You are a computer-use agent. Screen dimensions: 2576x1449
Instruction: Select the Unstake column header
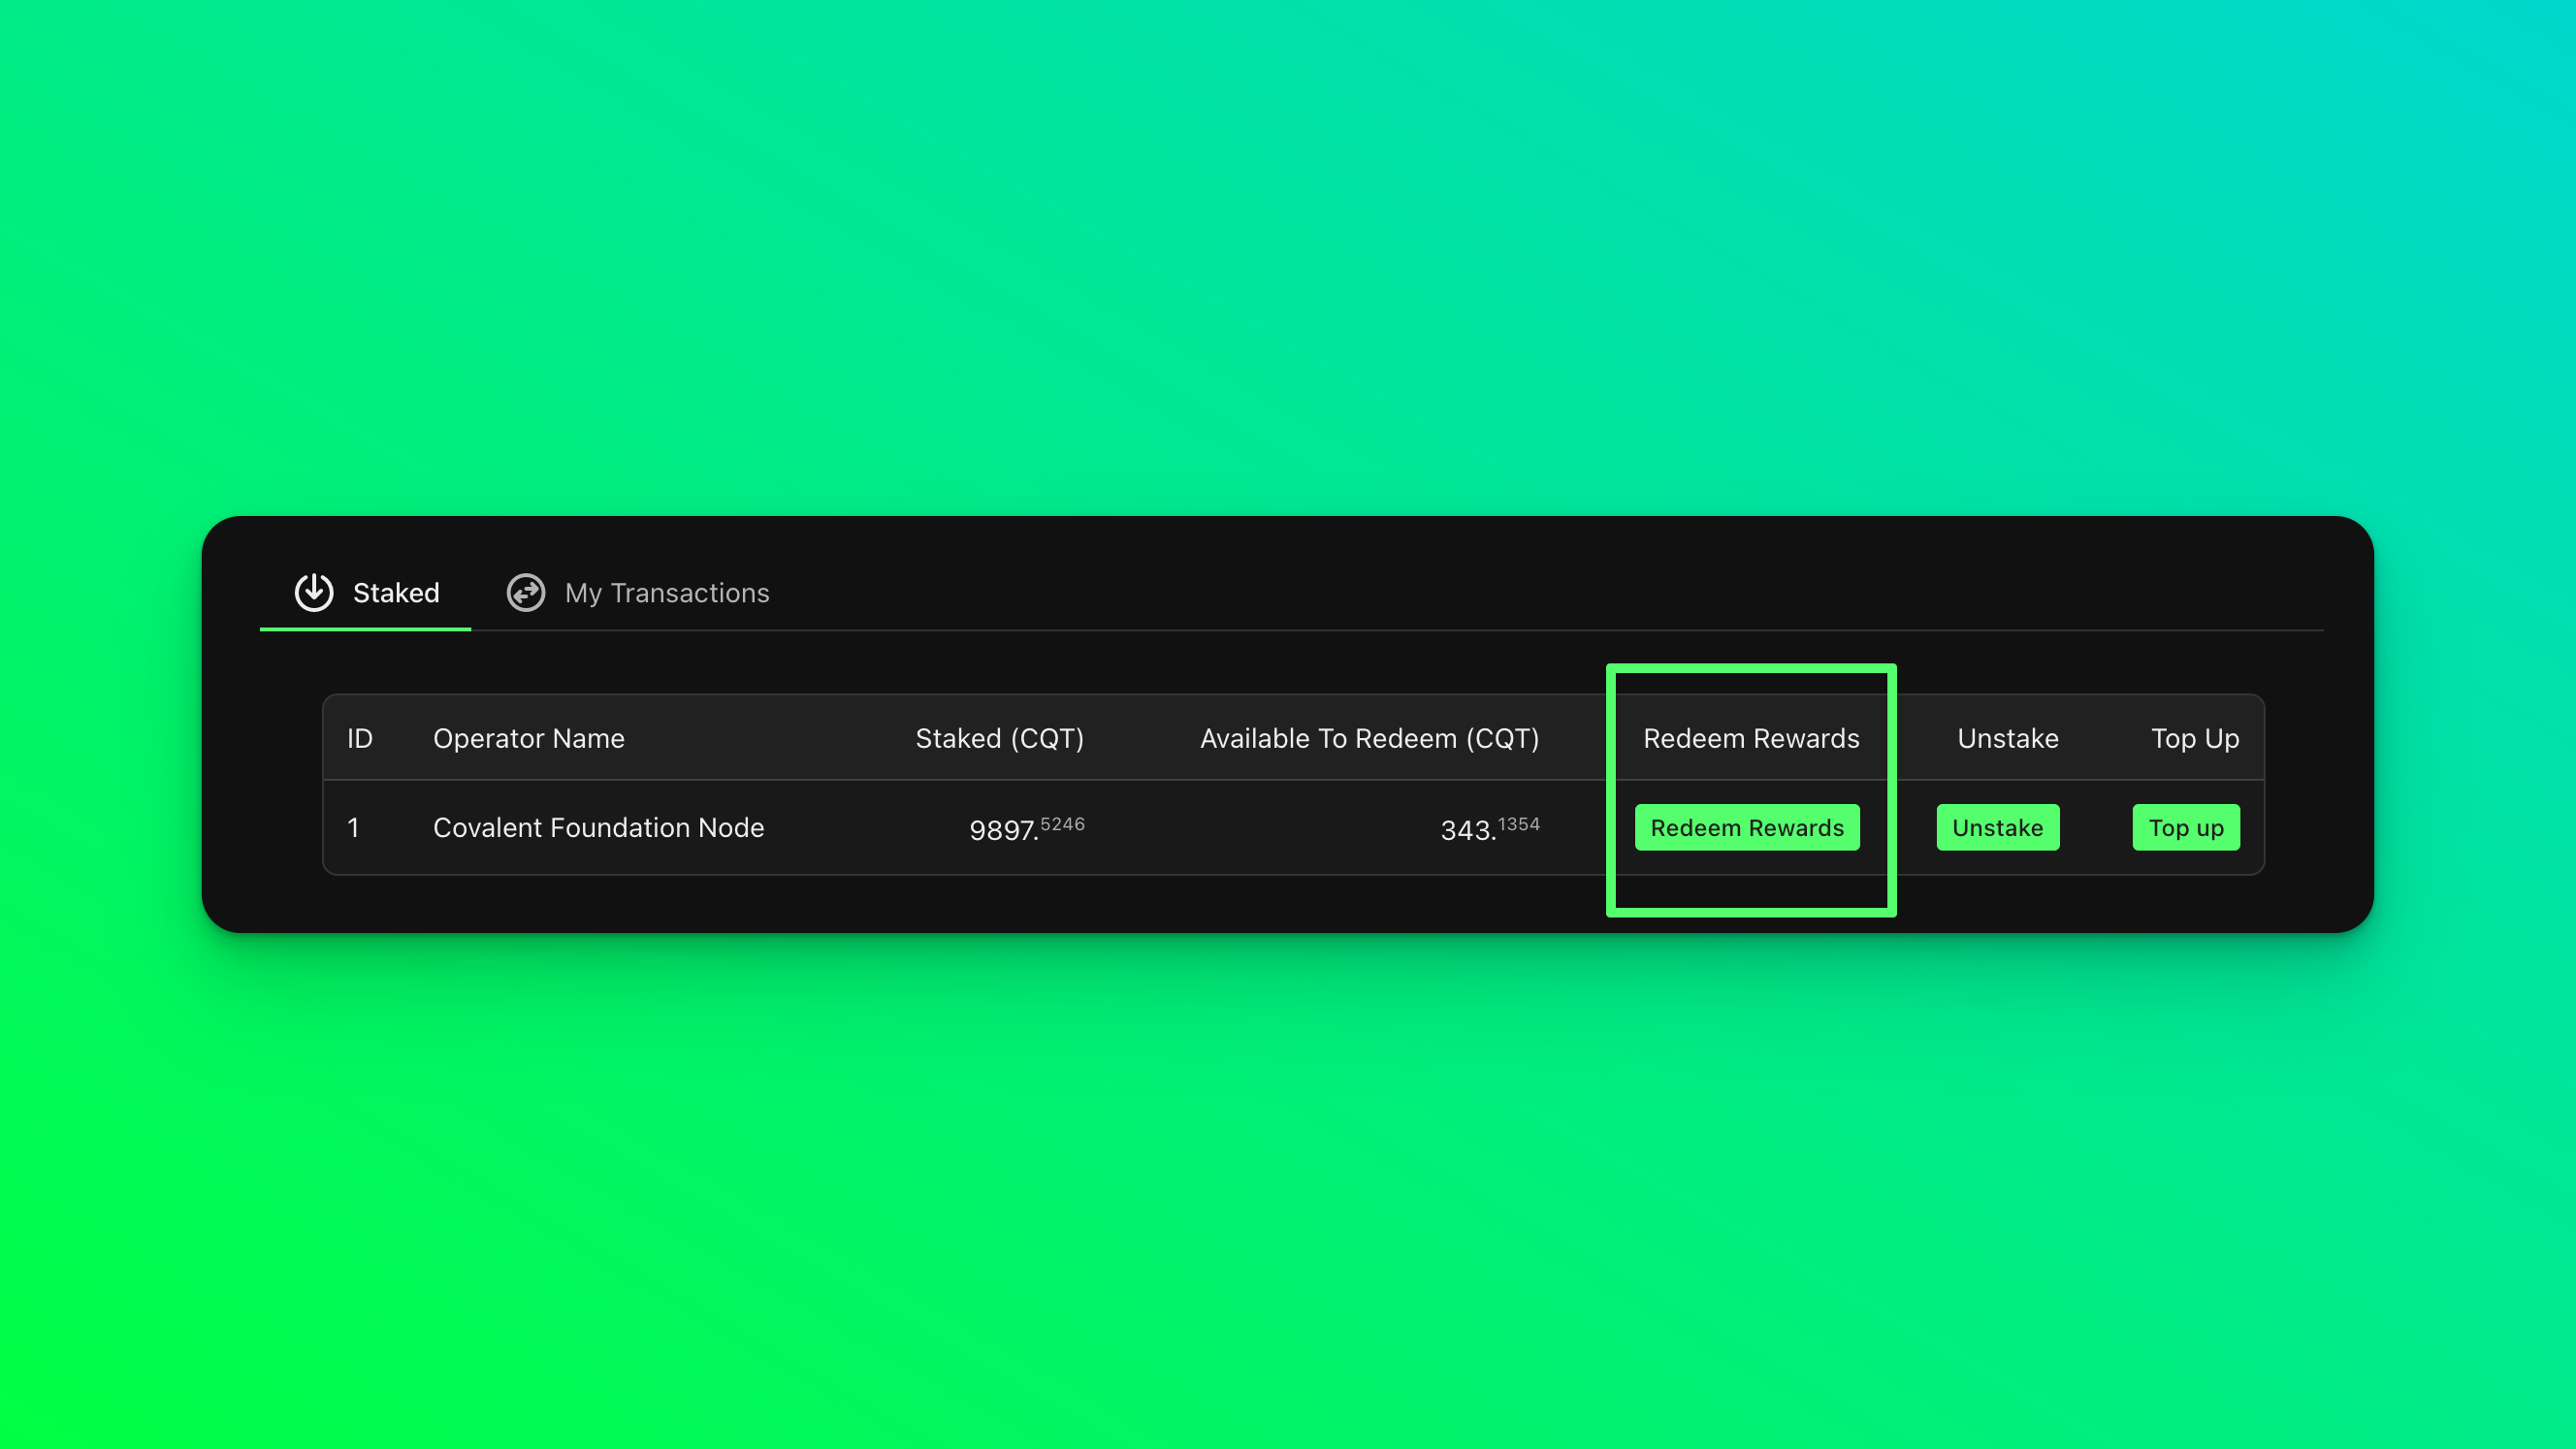pos(2008,738)
